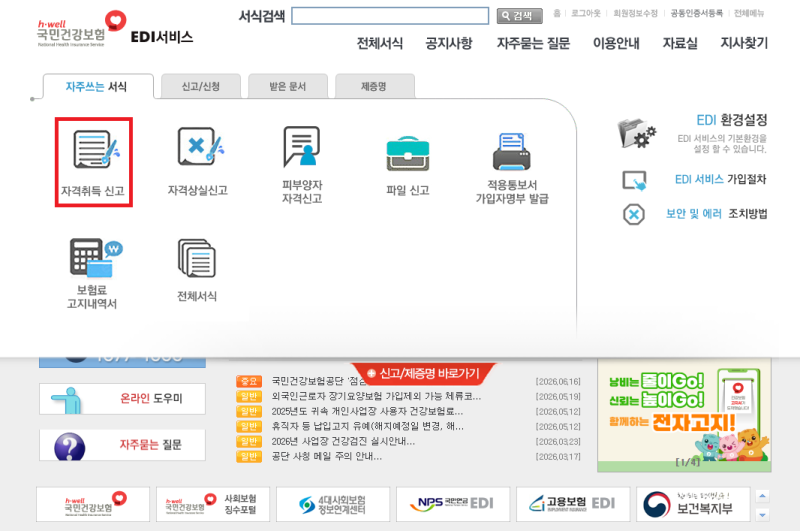Image resolution: width=800 pixels, height=531 pixels.
Task: Focus the 서식검색 input field
Action: [390, 16]
